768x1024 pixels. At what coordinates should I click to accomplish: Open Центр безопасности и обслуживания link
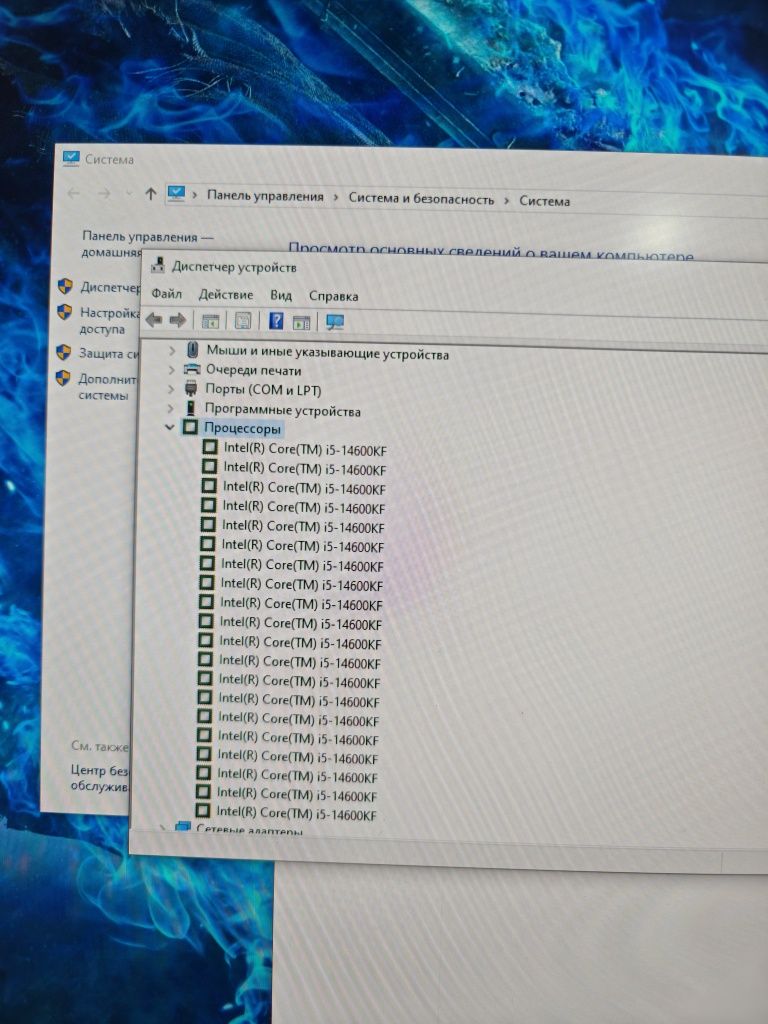click(x=100, y=778)
